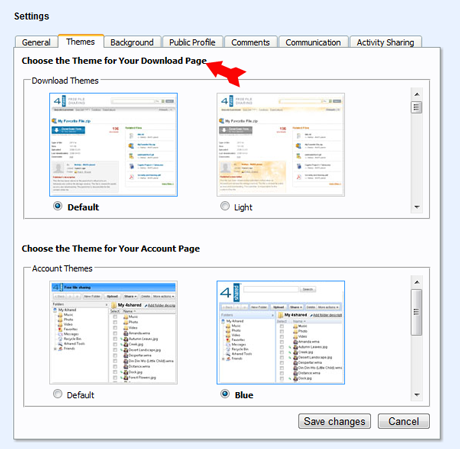Viewport: 460px width, 449px height.
Task: Click Account Themes scroll down arrow
Action: pyautogui.click(x=417, y=395)
